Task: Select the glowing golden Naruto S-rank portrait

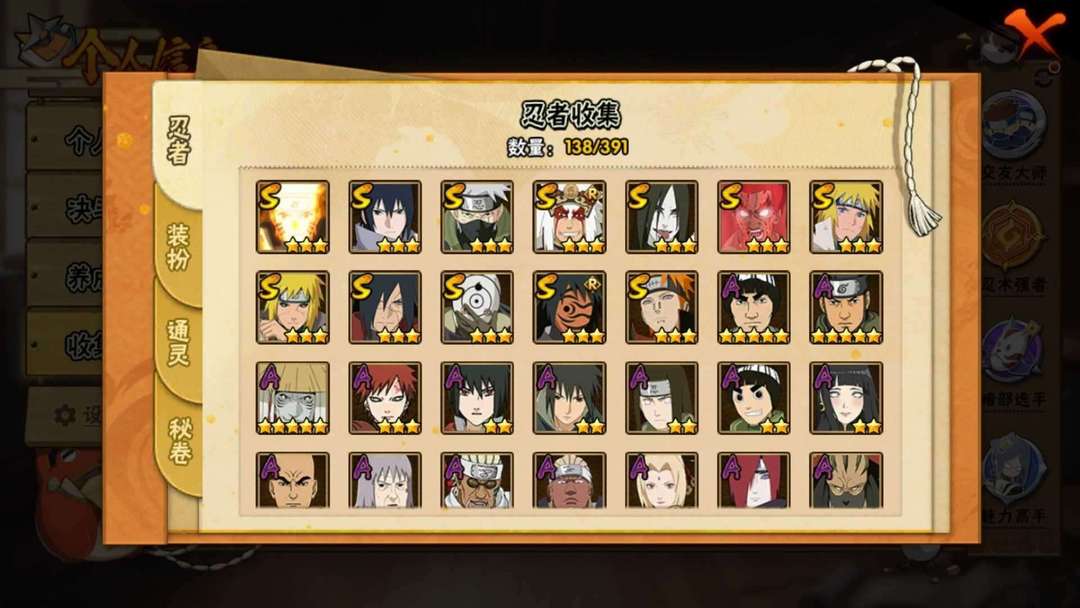Action: pyautogui.click(x=293, y=217)
